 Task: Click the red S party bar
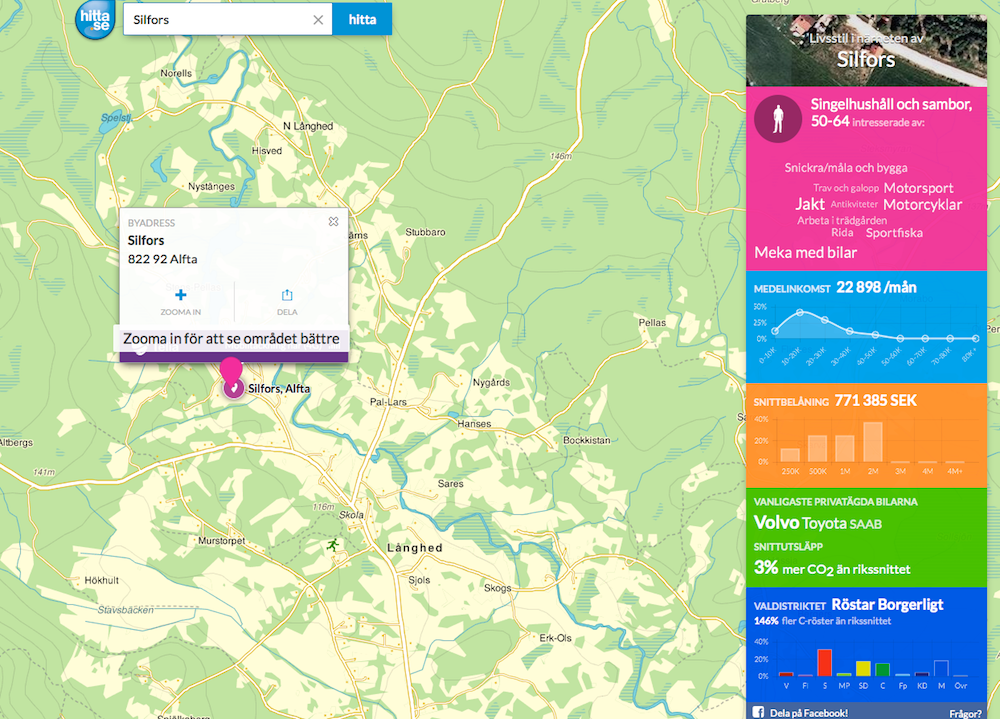[824, 662]
